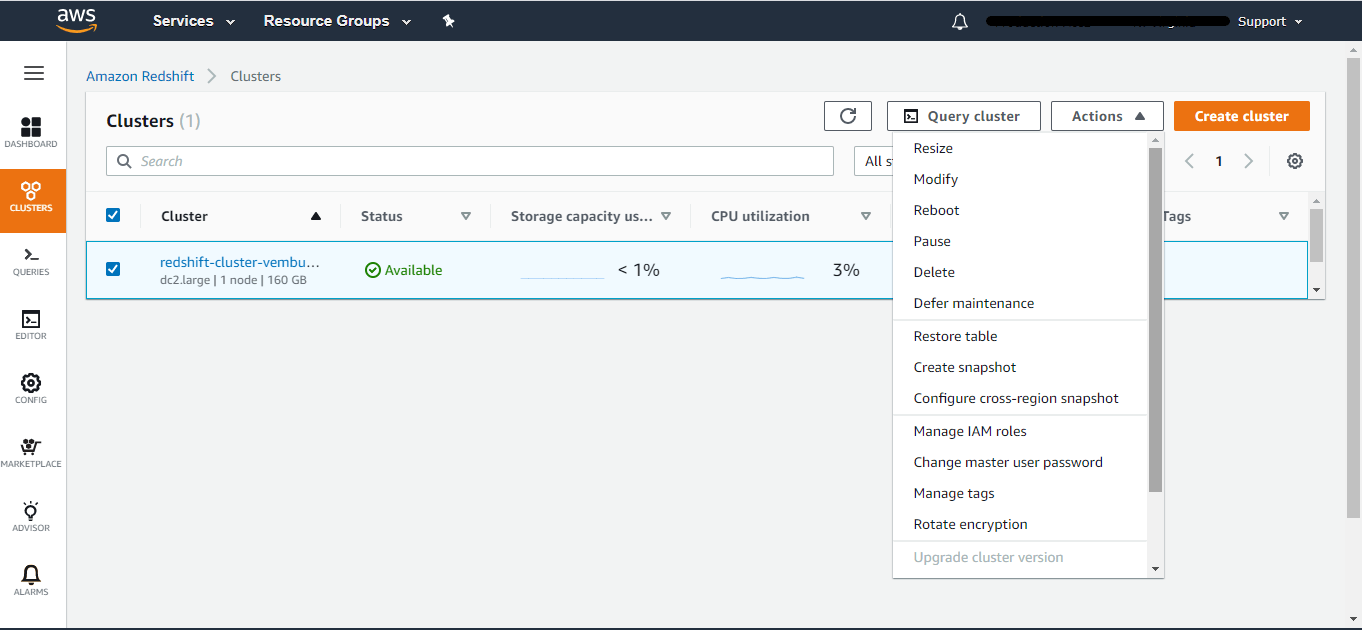Expand the Resource Groups dropdown
Screen dimensions: 1362x630
337,21
